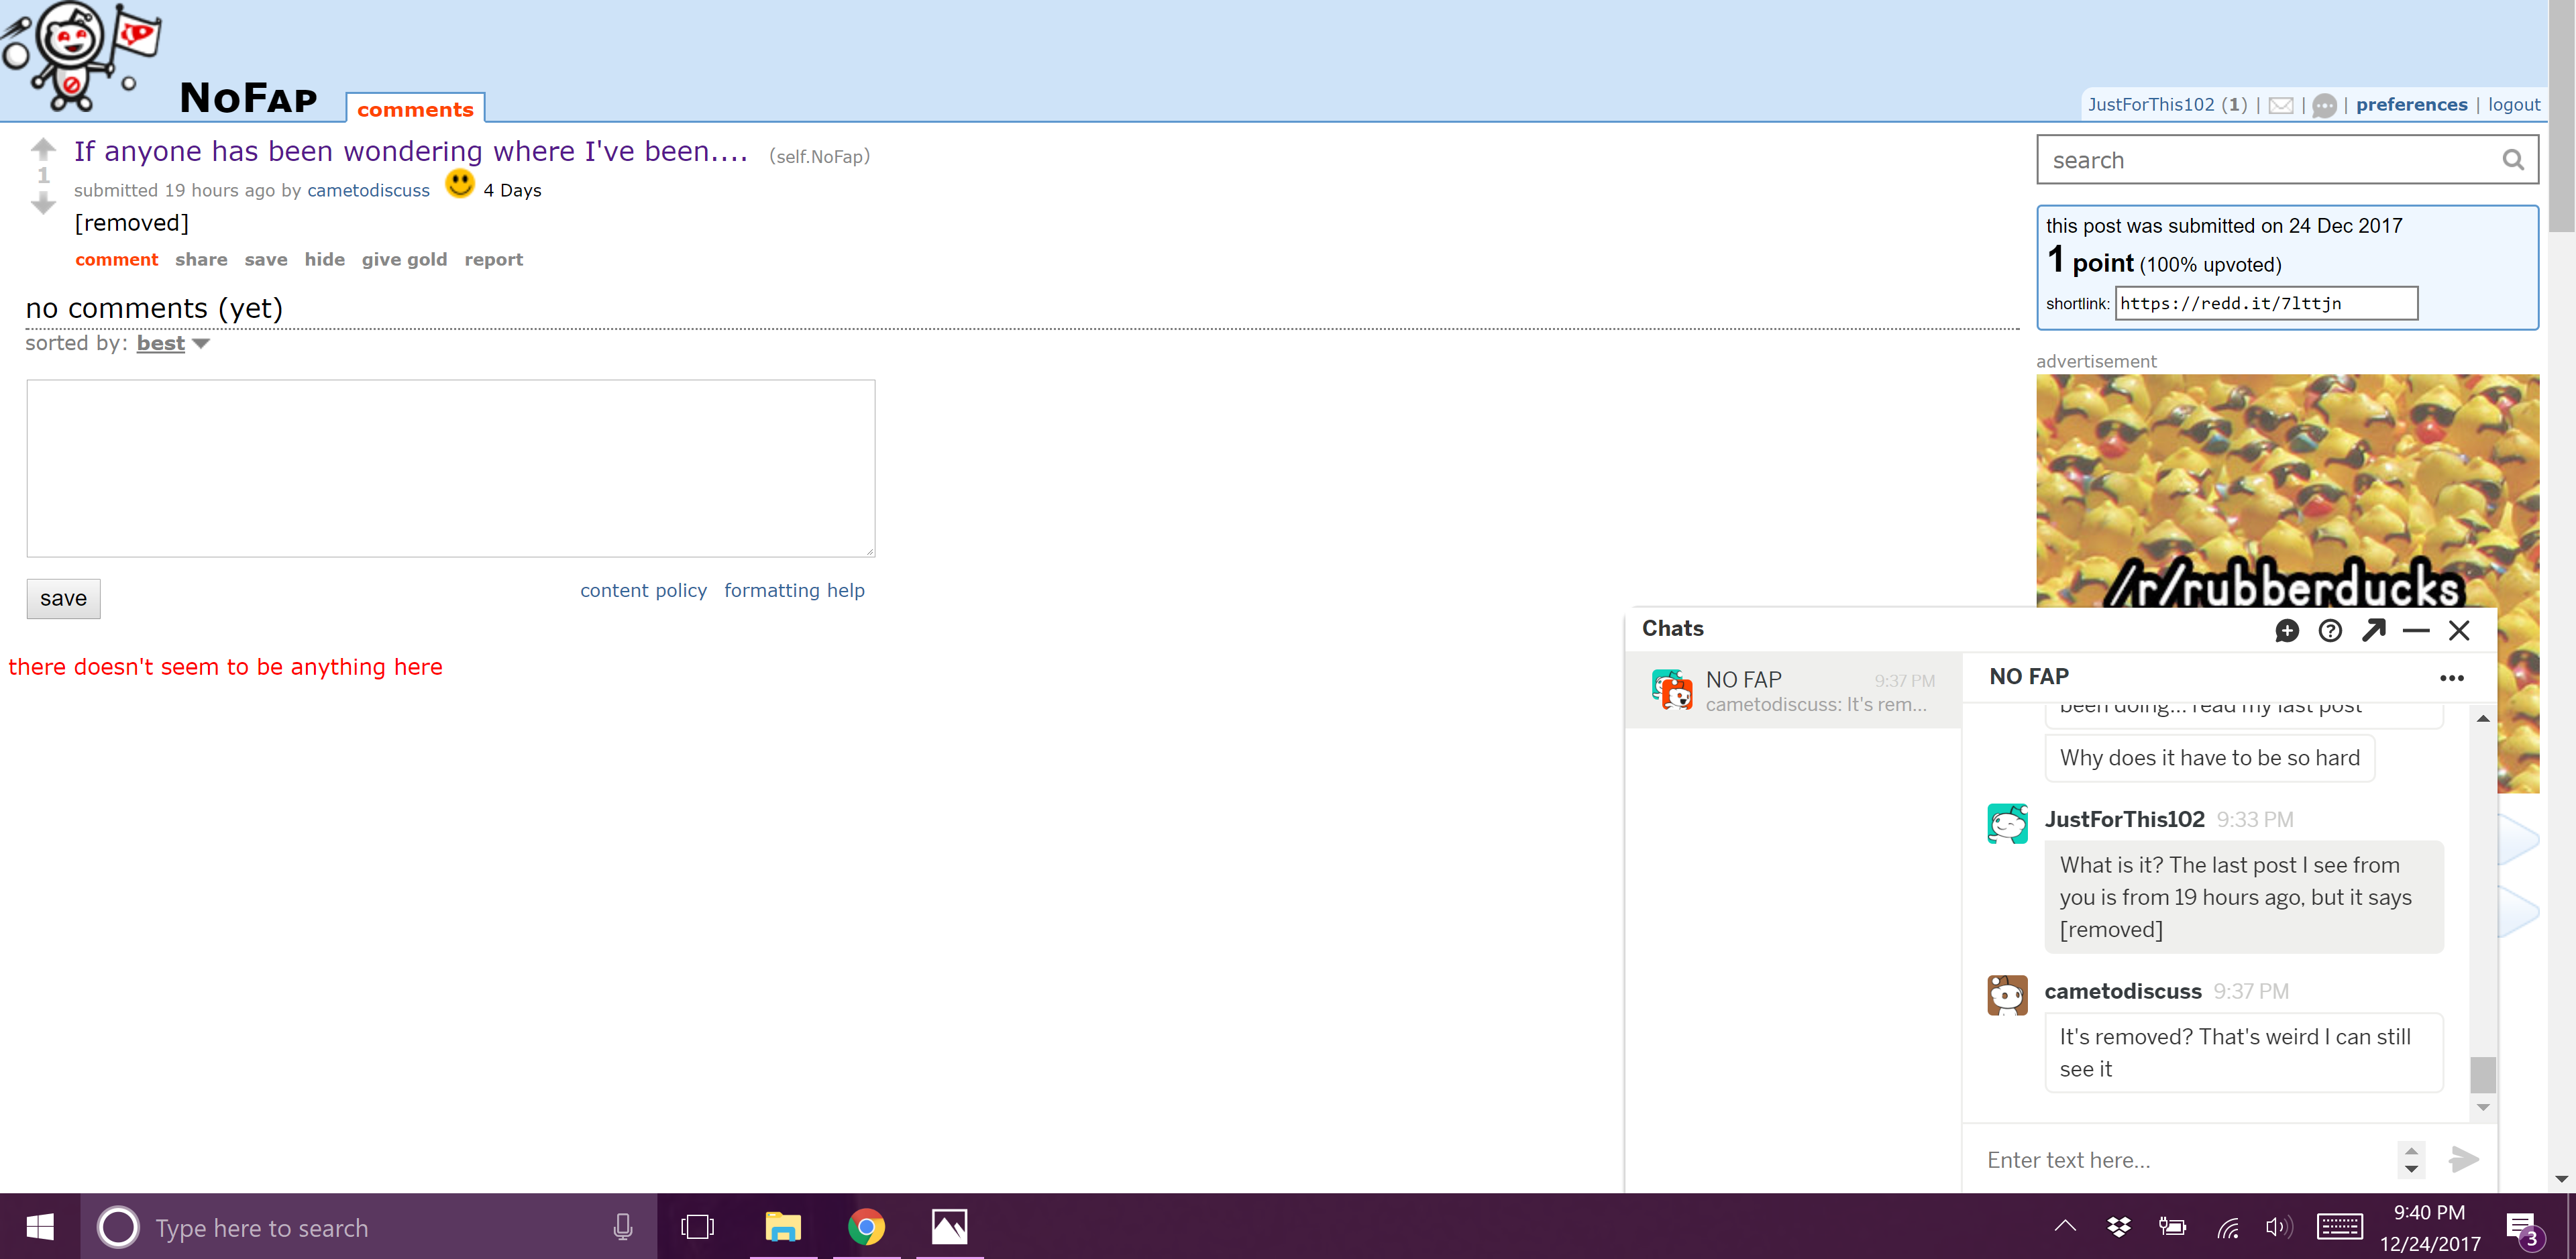Start a new chat with the plus icon

point(2287,630)
